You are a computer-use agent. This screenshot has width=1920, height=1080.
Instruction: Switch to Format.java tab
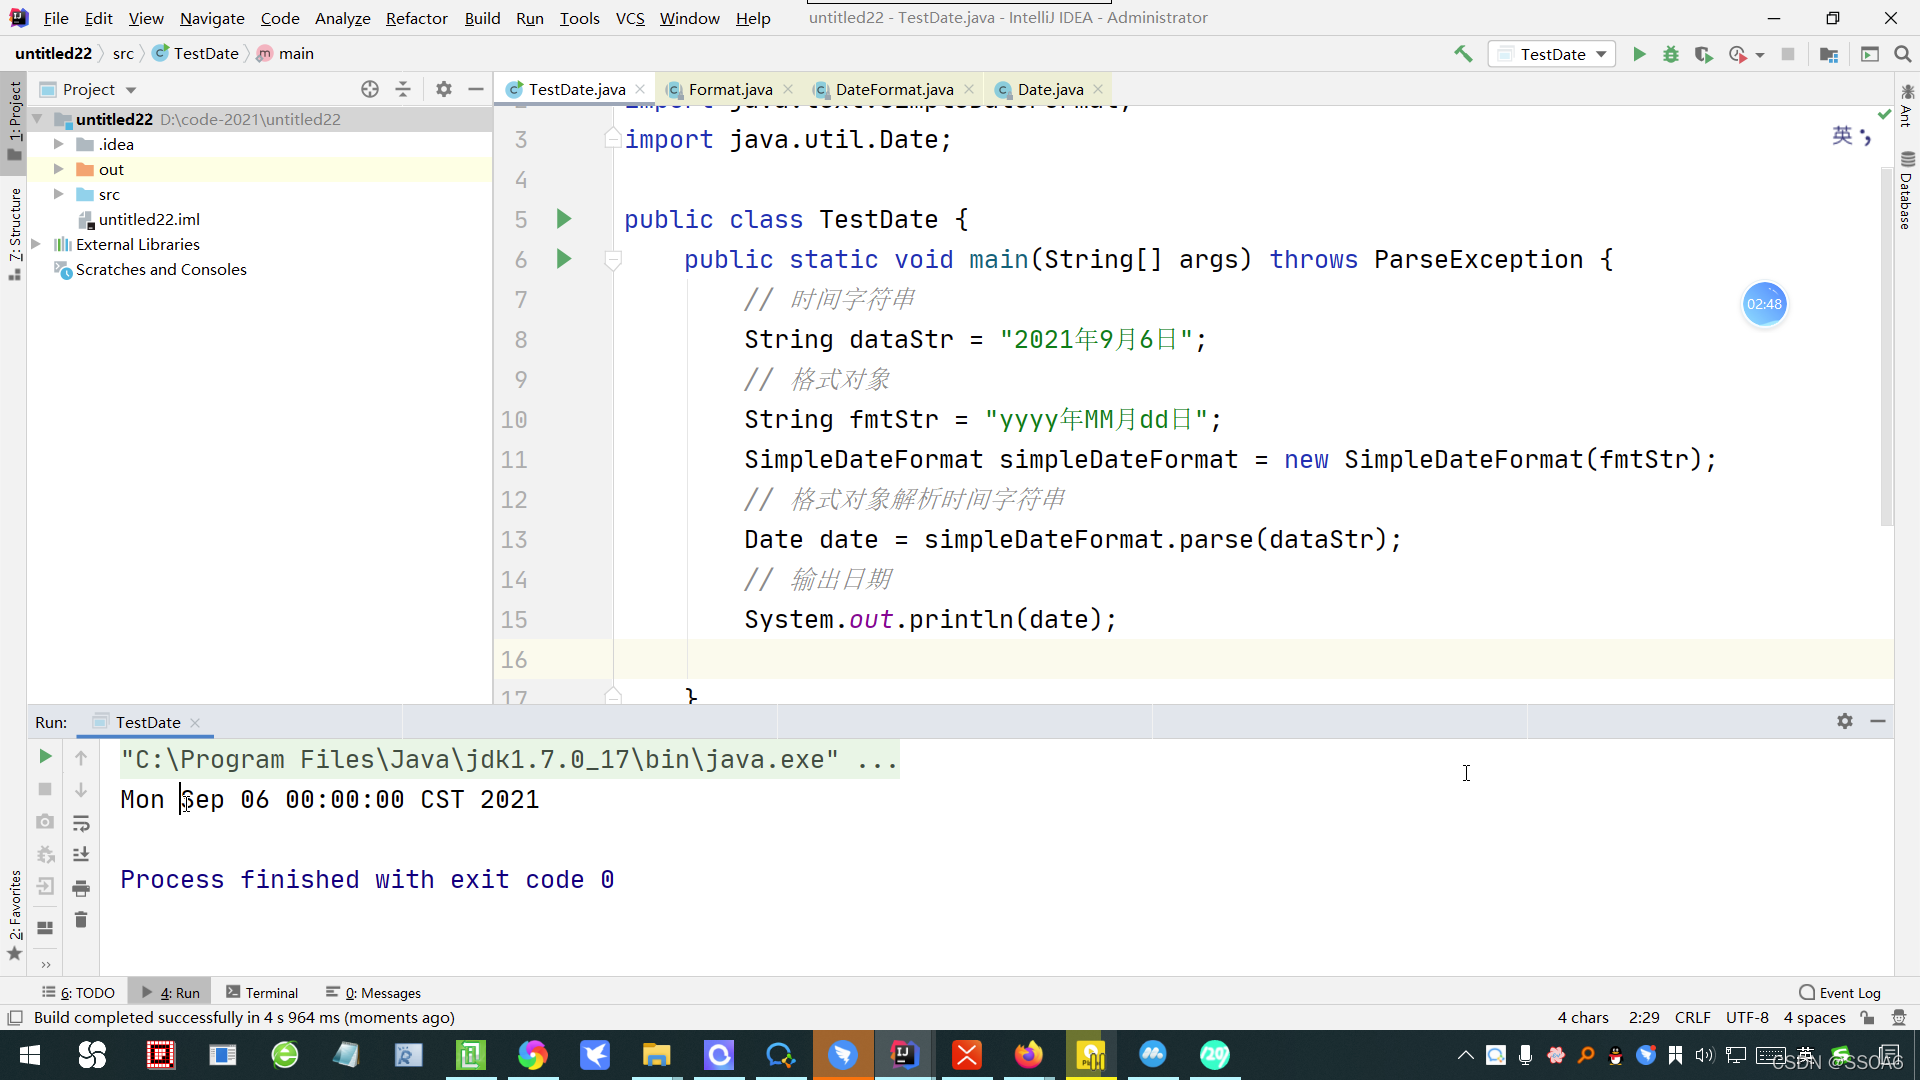tap(730, 89)
